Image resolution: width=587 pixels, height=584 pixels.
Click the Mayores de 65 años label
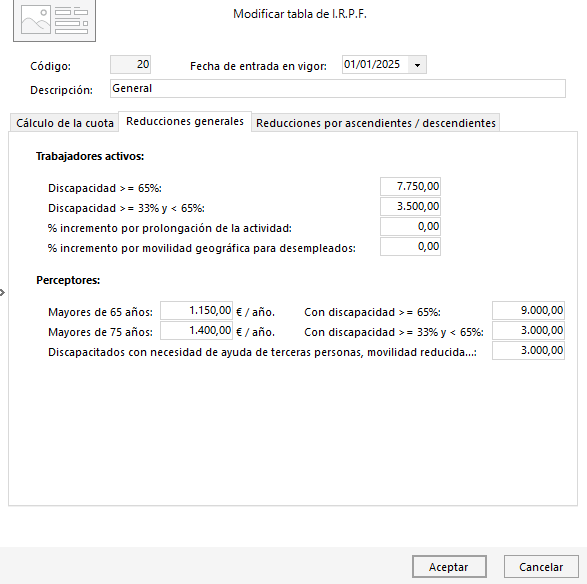tap(100, 312)
